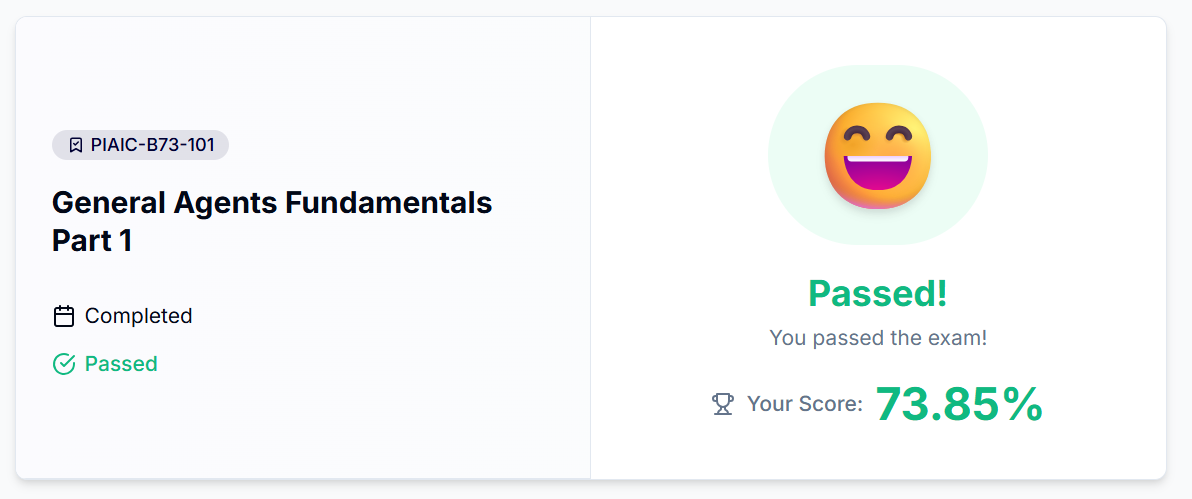Viewport: 1192px width, 499px height.
Task: Select the "You passed the exam!" message
Action: [877, 338]
